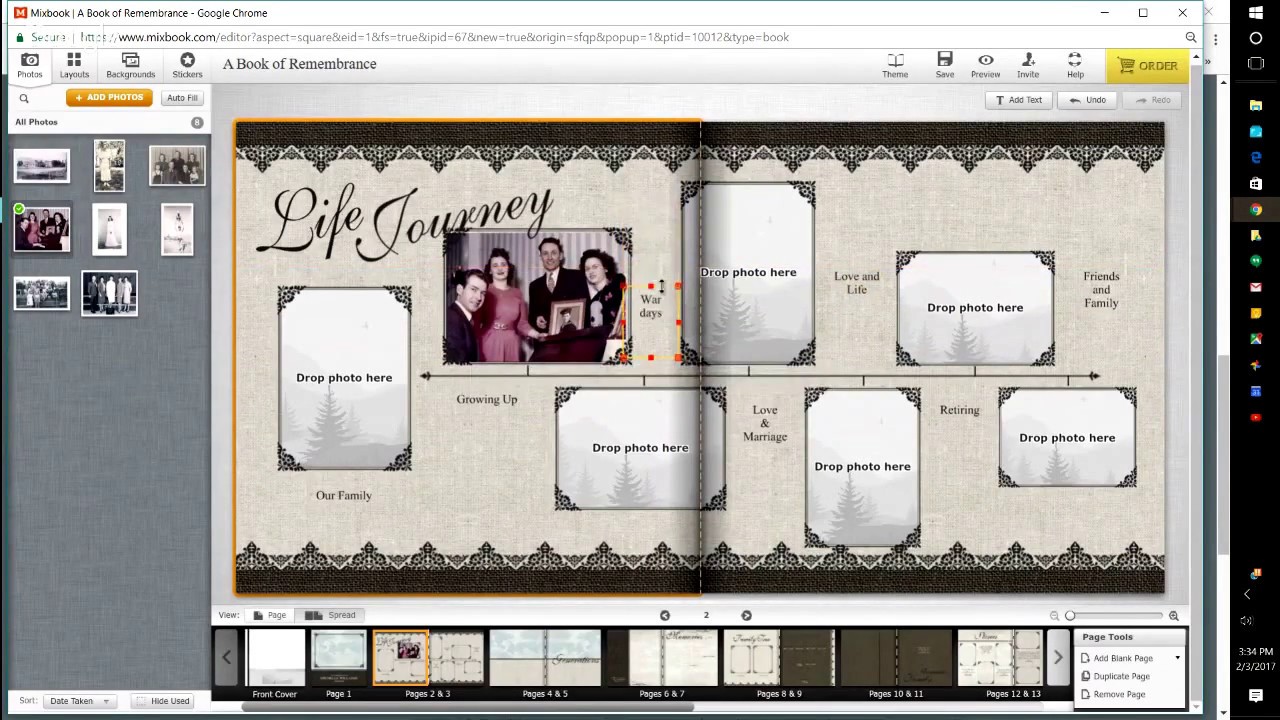
Task: Click drop photo slot beside Friends and Family
Action: pyautogui.click(x=975, y=308)
